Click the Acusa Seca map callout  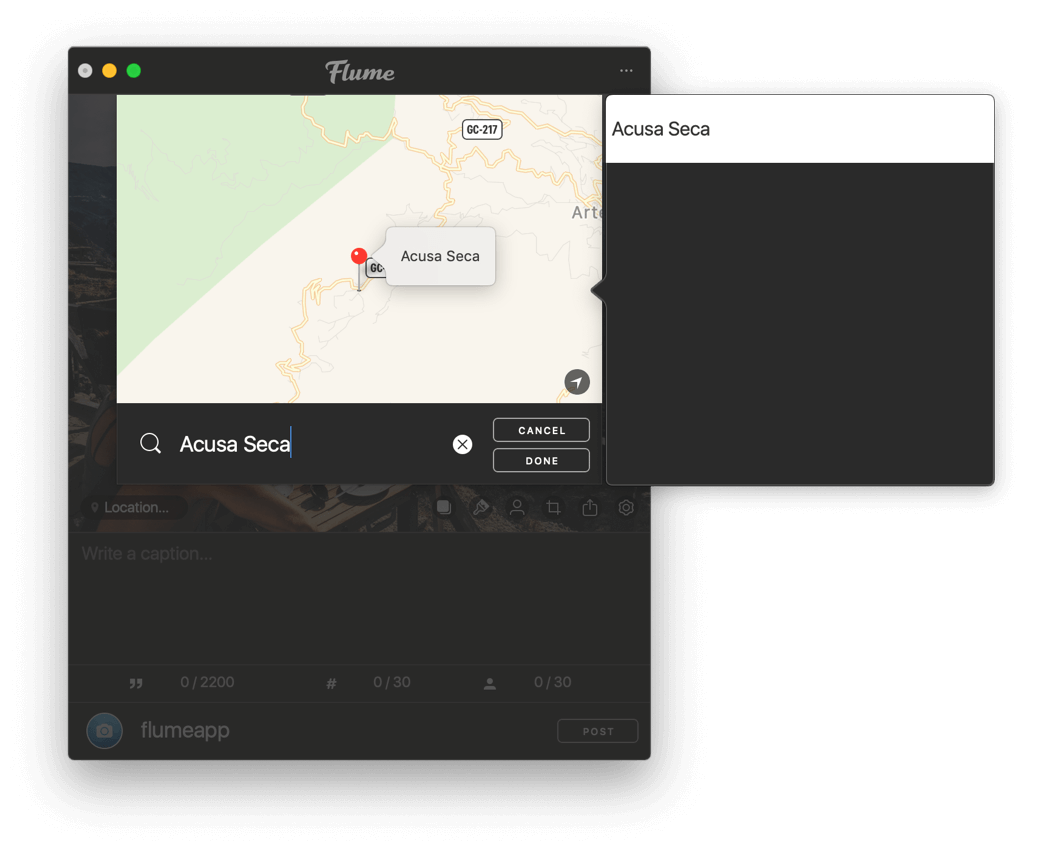[x=440, y=256]
